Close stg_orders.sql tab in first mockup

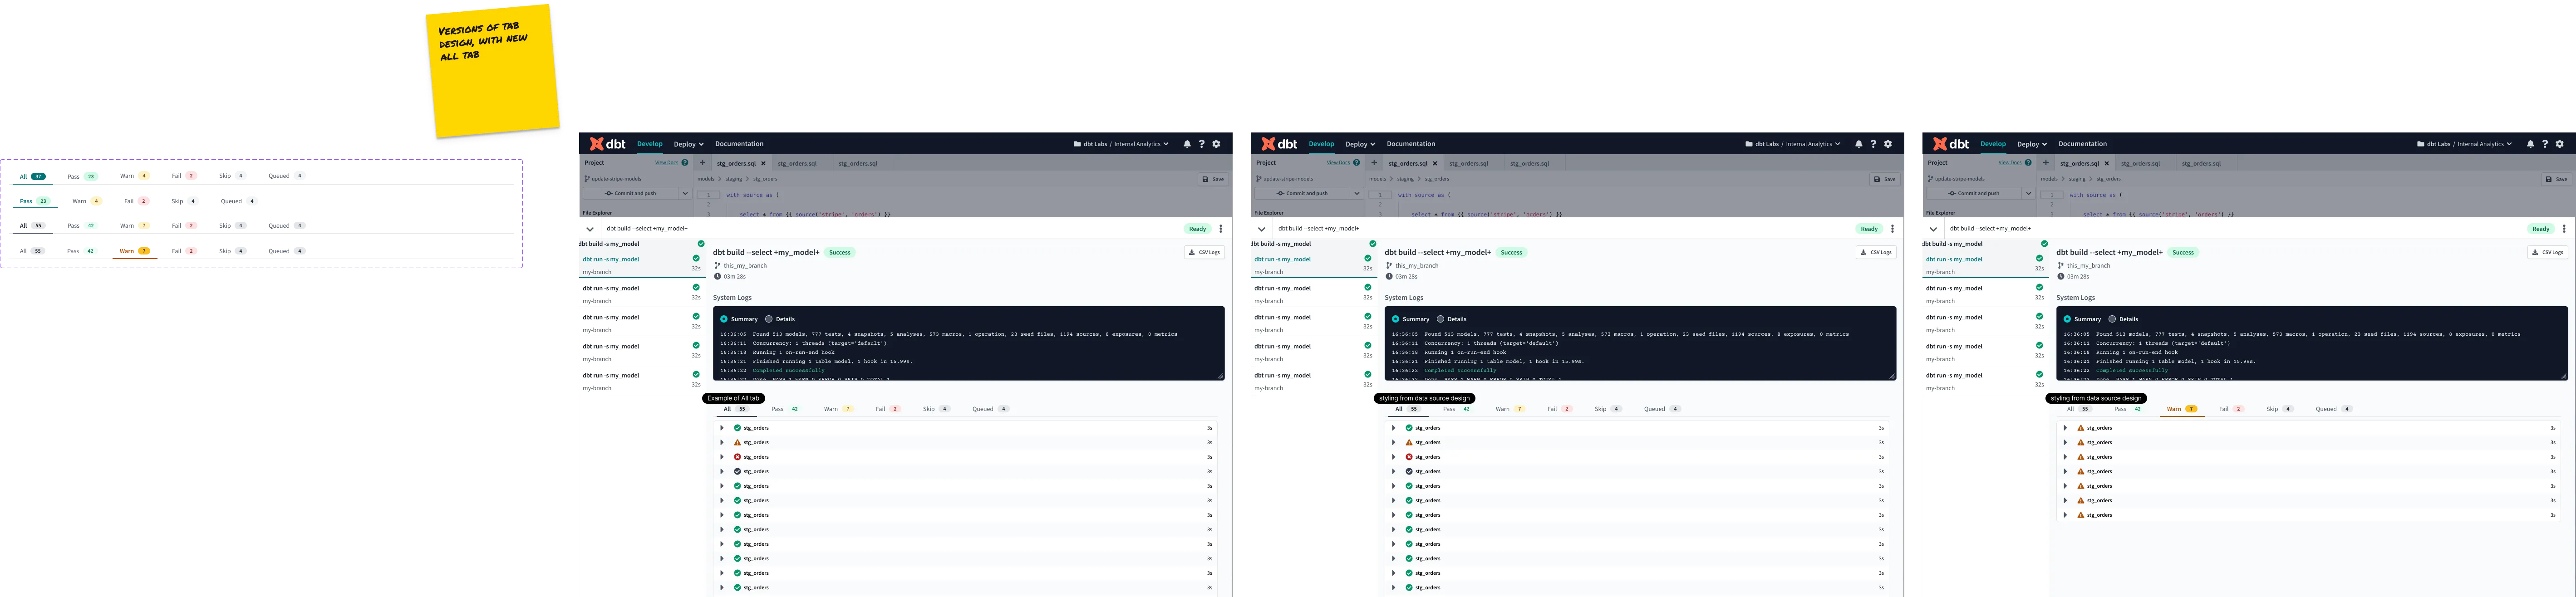[x=763, y=164]
